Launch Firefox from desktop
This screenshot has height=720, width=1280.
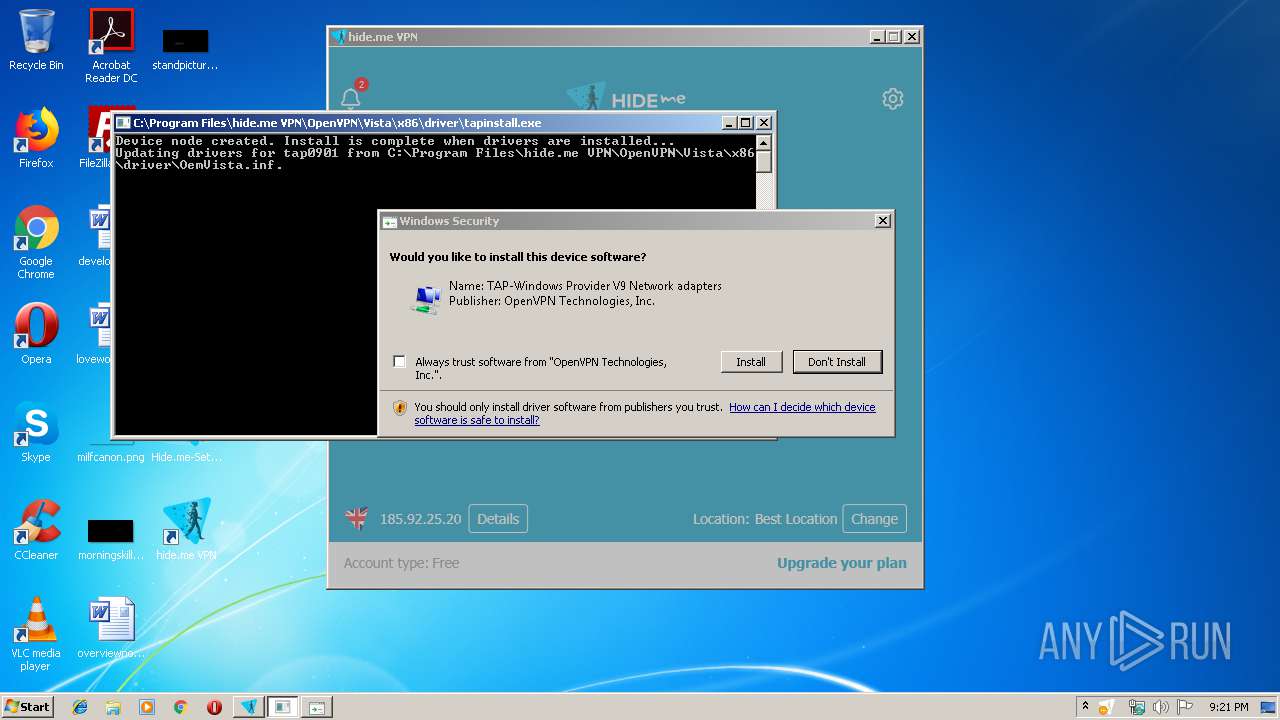pyautogui.click(x=36, y=138)
